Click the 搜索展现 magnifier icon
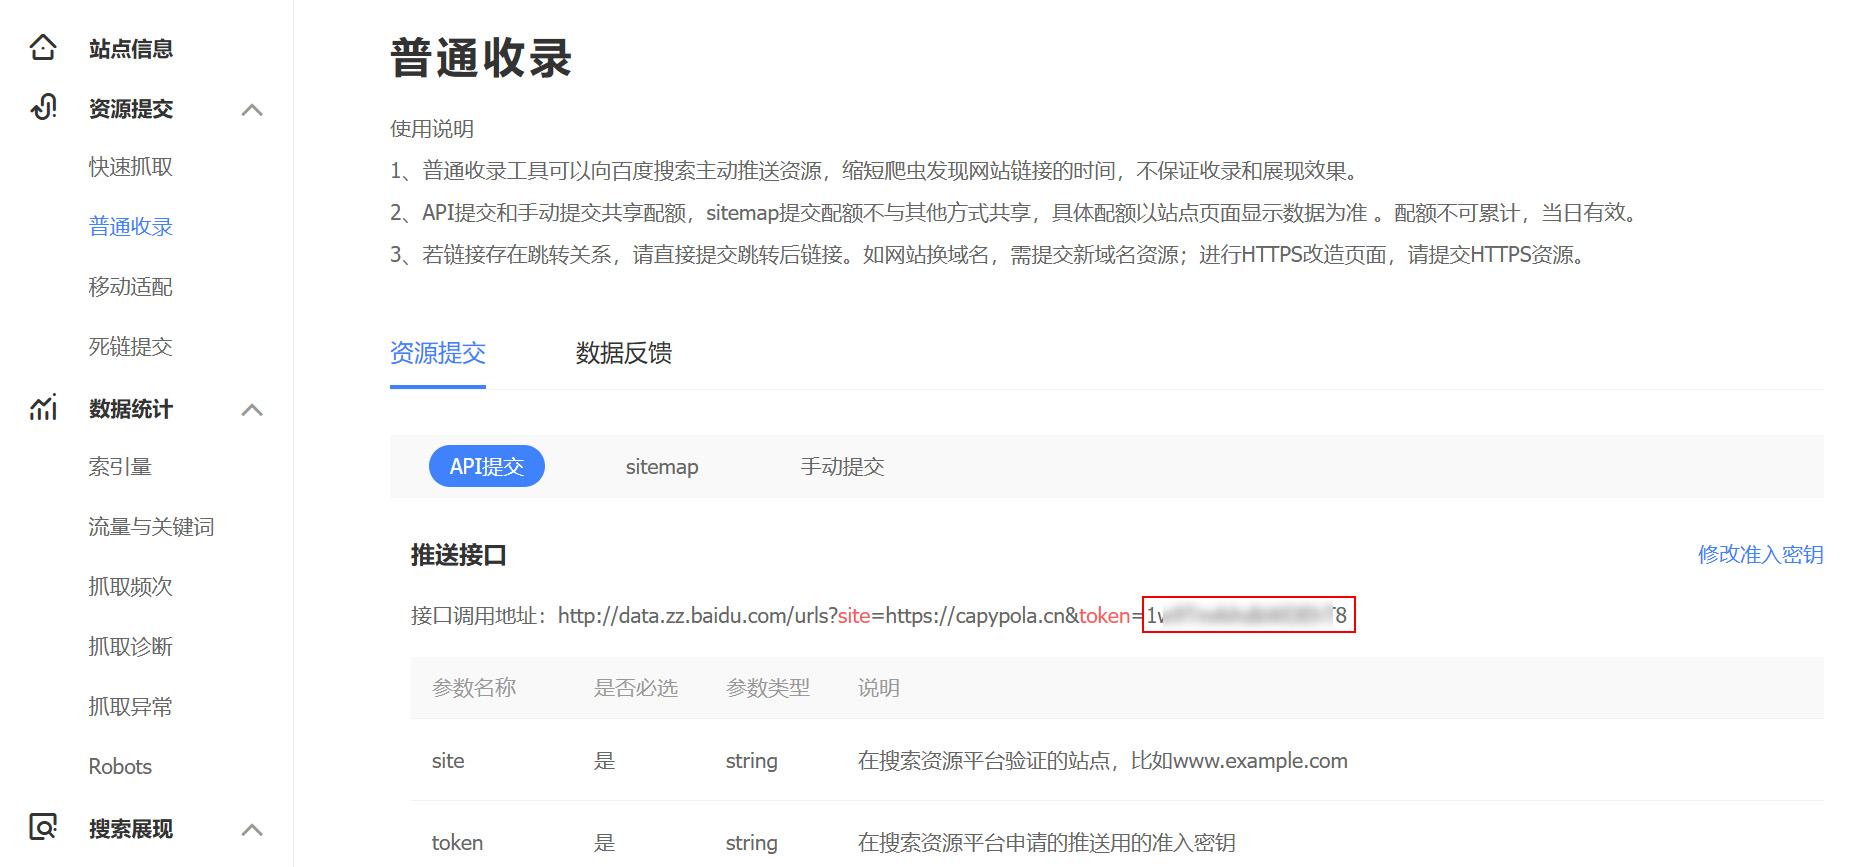The height and width of the screenshot is (867, 1851). (x=43, y=827)
